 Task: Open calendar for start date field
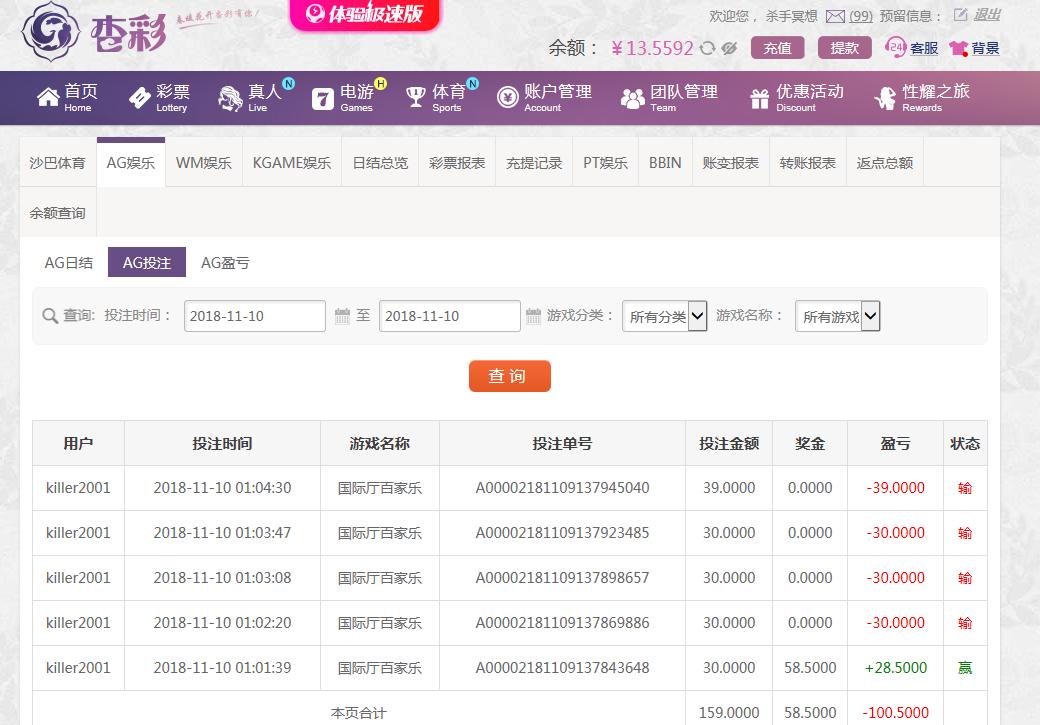click(342, 316)
